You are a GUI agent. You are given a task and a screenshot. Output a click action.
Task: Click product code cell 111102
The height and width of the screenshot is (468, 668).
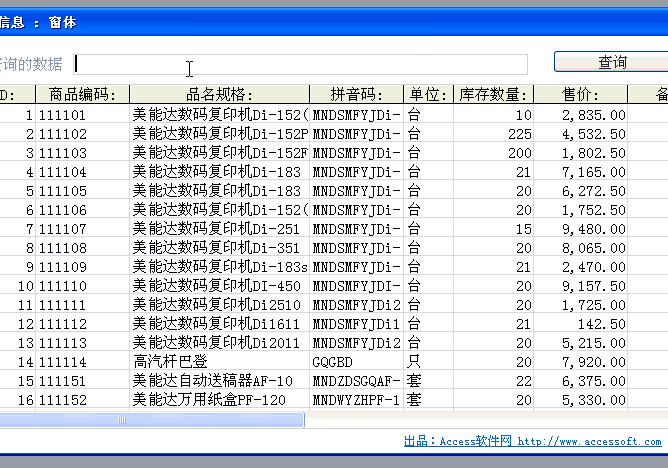(83, 134)
